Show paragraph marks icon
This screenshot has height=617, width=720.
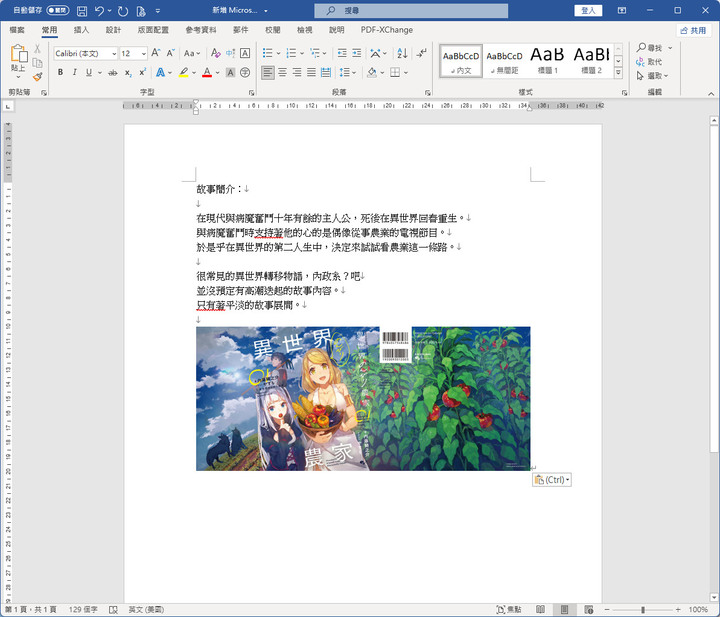click(421, 53)
